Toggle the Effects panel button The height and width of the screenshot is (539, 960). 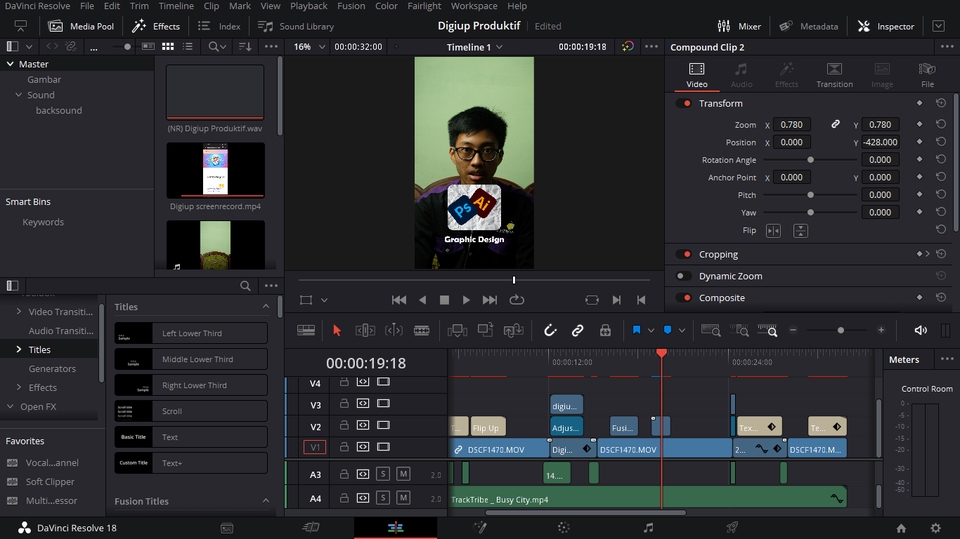point(156,26)
